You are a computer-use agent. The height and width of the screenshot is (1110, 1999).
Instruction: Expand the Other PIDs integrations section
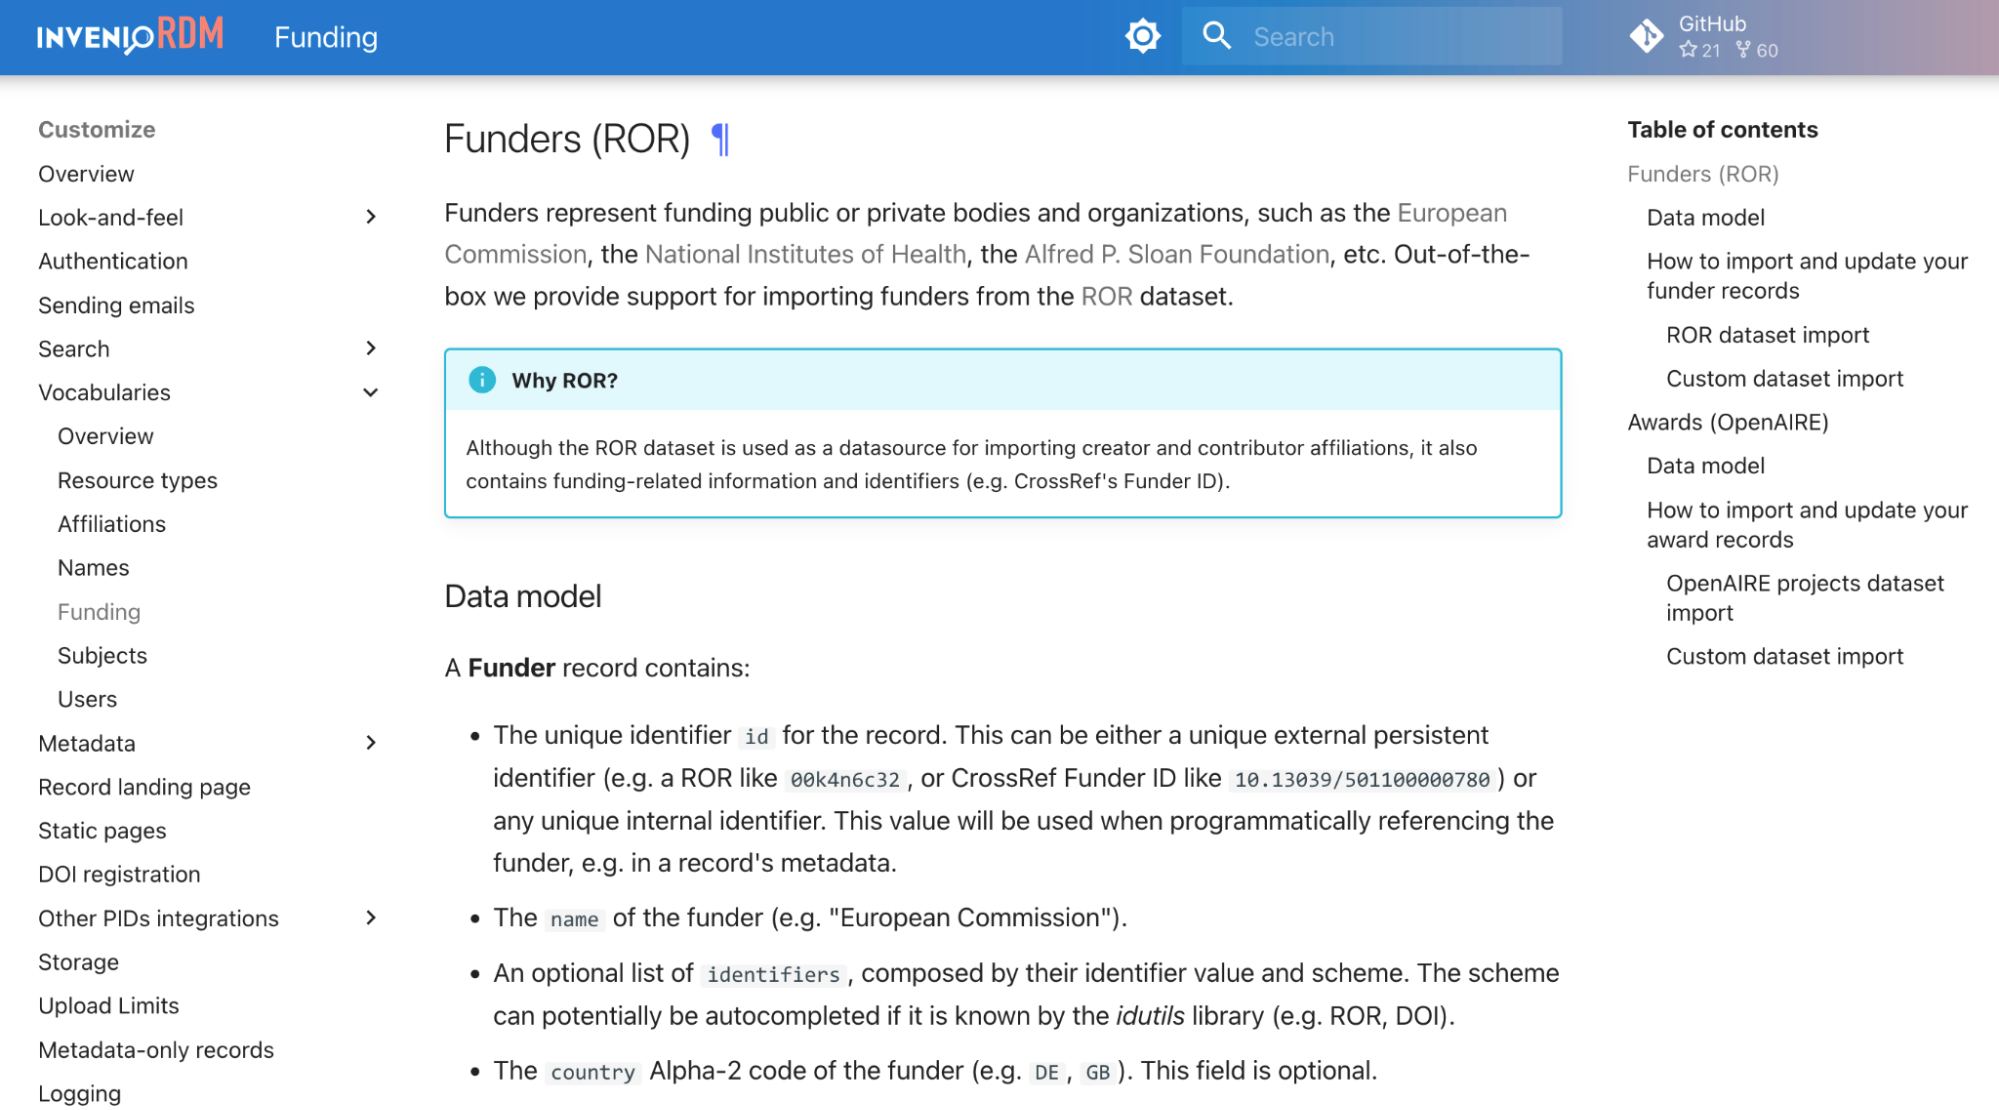click(x=368, y=917)
